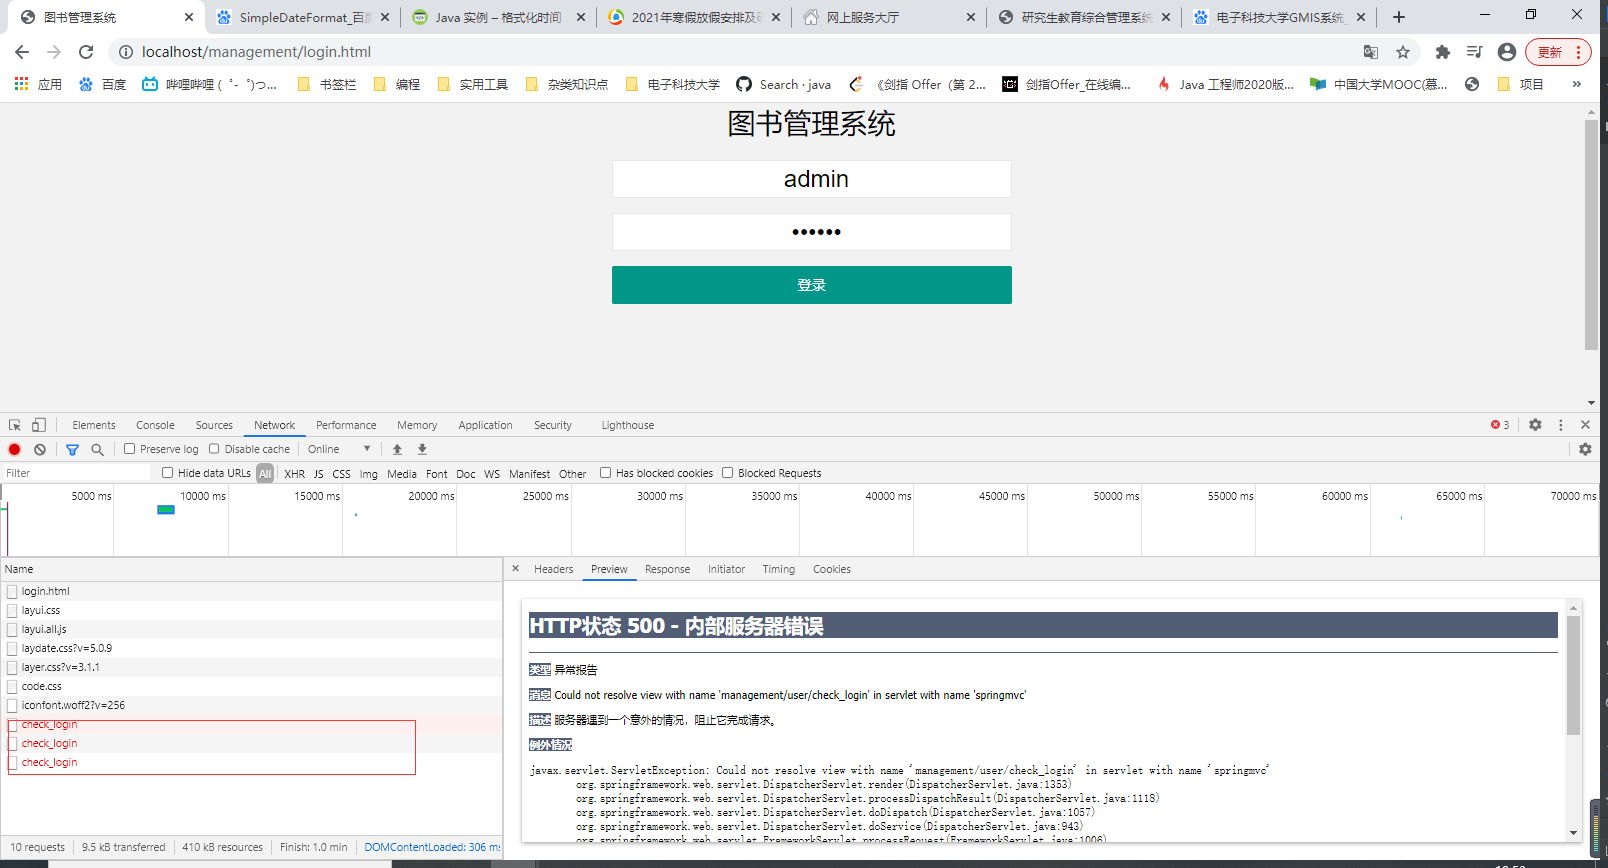This screenshot has height=868, width=1608.
Task: Close the DevTools panel
Action: click(1585, 425)
